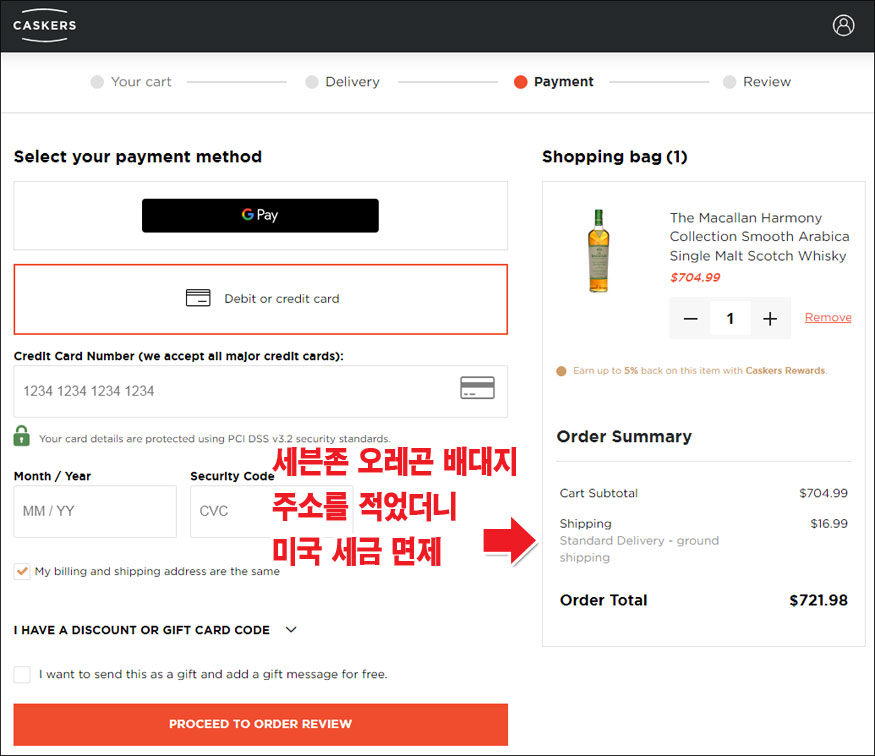This screenshot has height=756, width=875.
Task: Increase quantity with the plus button
Action: (x=770, y=319)
